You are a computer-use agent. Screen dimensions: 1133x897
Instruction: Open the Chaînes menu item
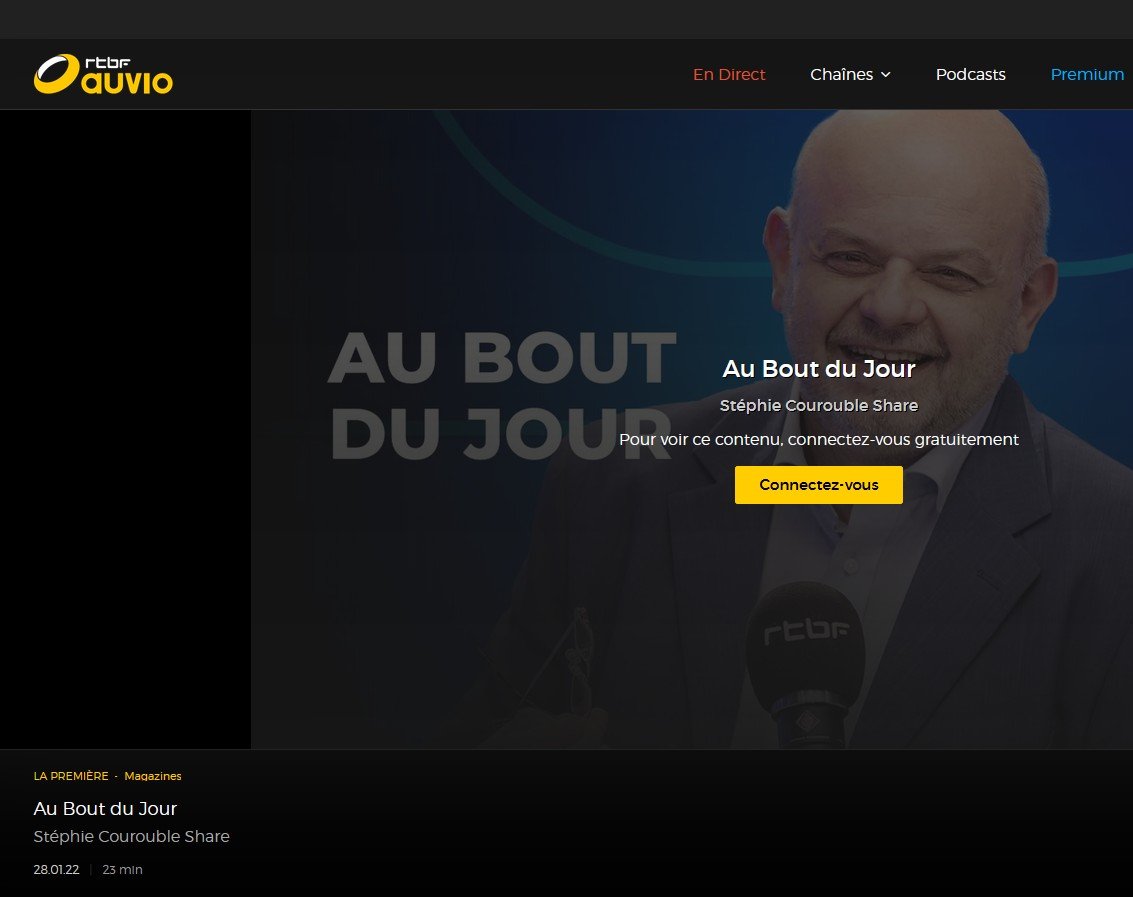click(841, 74)
